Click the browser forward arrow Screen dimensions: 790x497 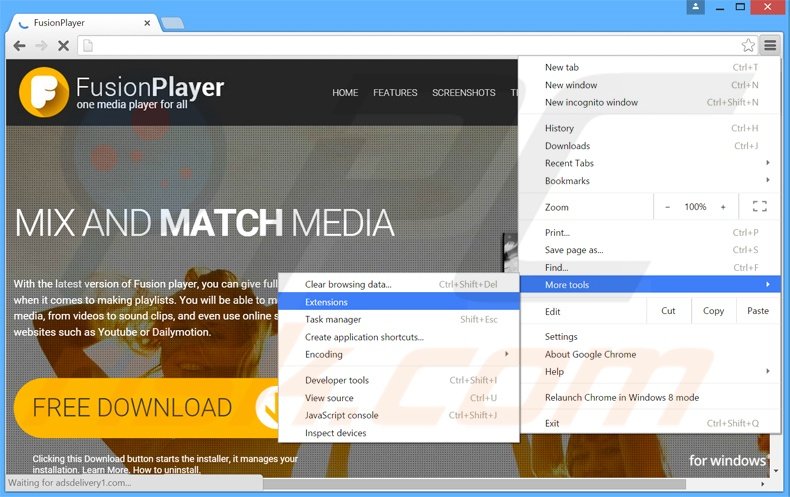[41, 46]
